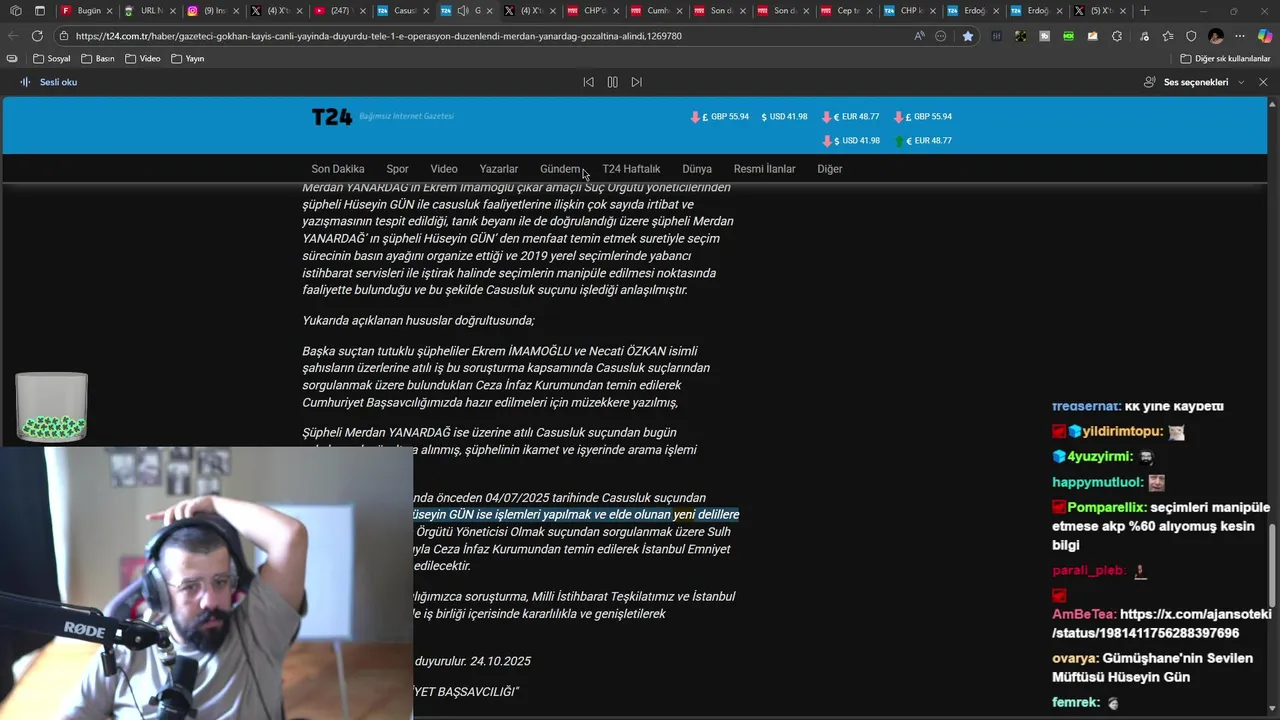Screen dimensions: 1280x720
Task: Open the green HDX extension icon
Action: click(x=1068, y=36)
